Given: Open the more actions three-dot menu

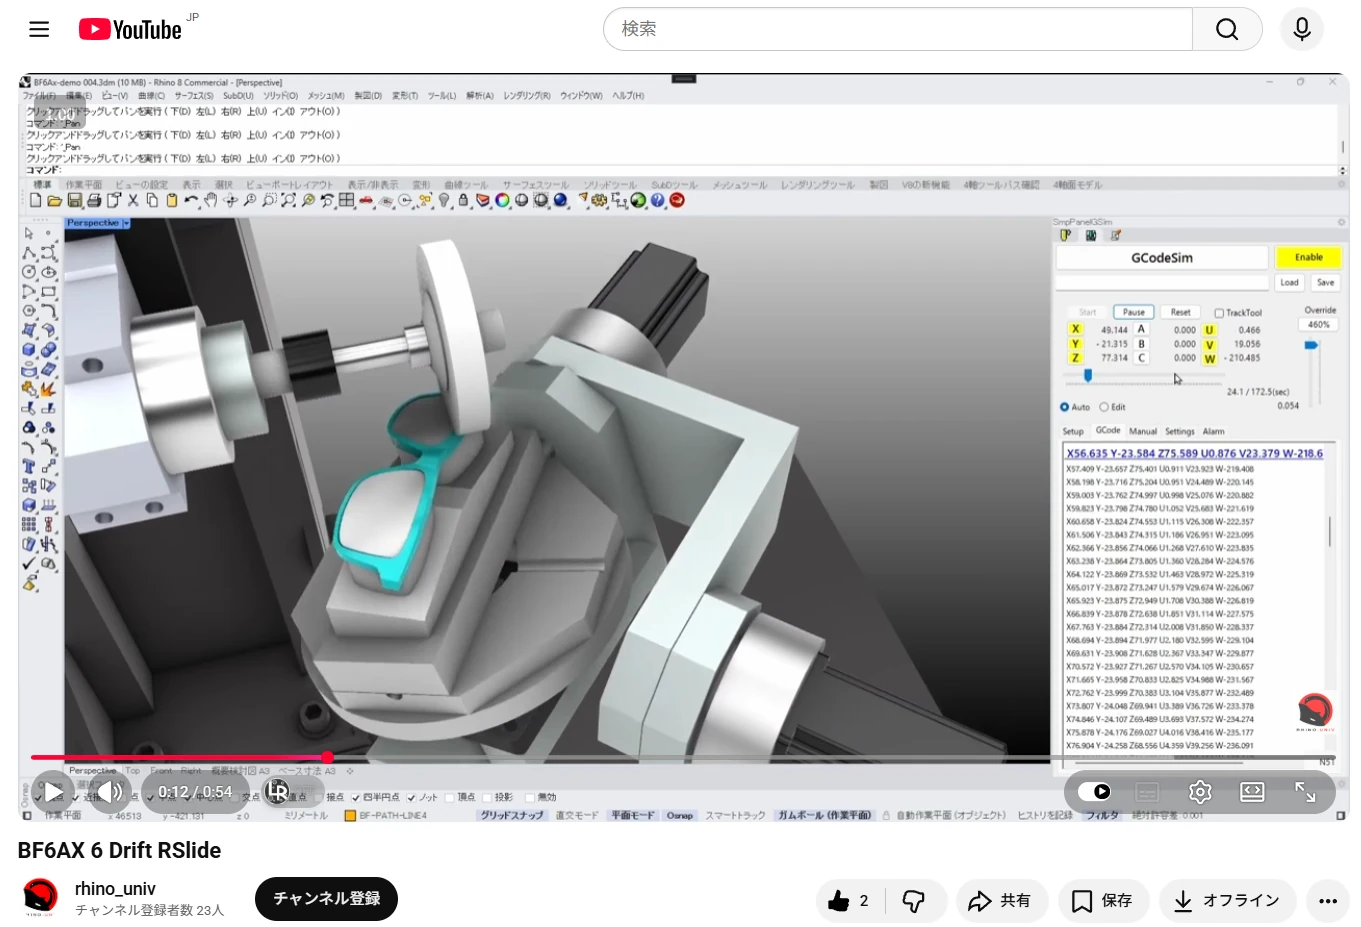Looking at the screenshot, I should (x=1327, y=900).
